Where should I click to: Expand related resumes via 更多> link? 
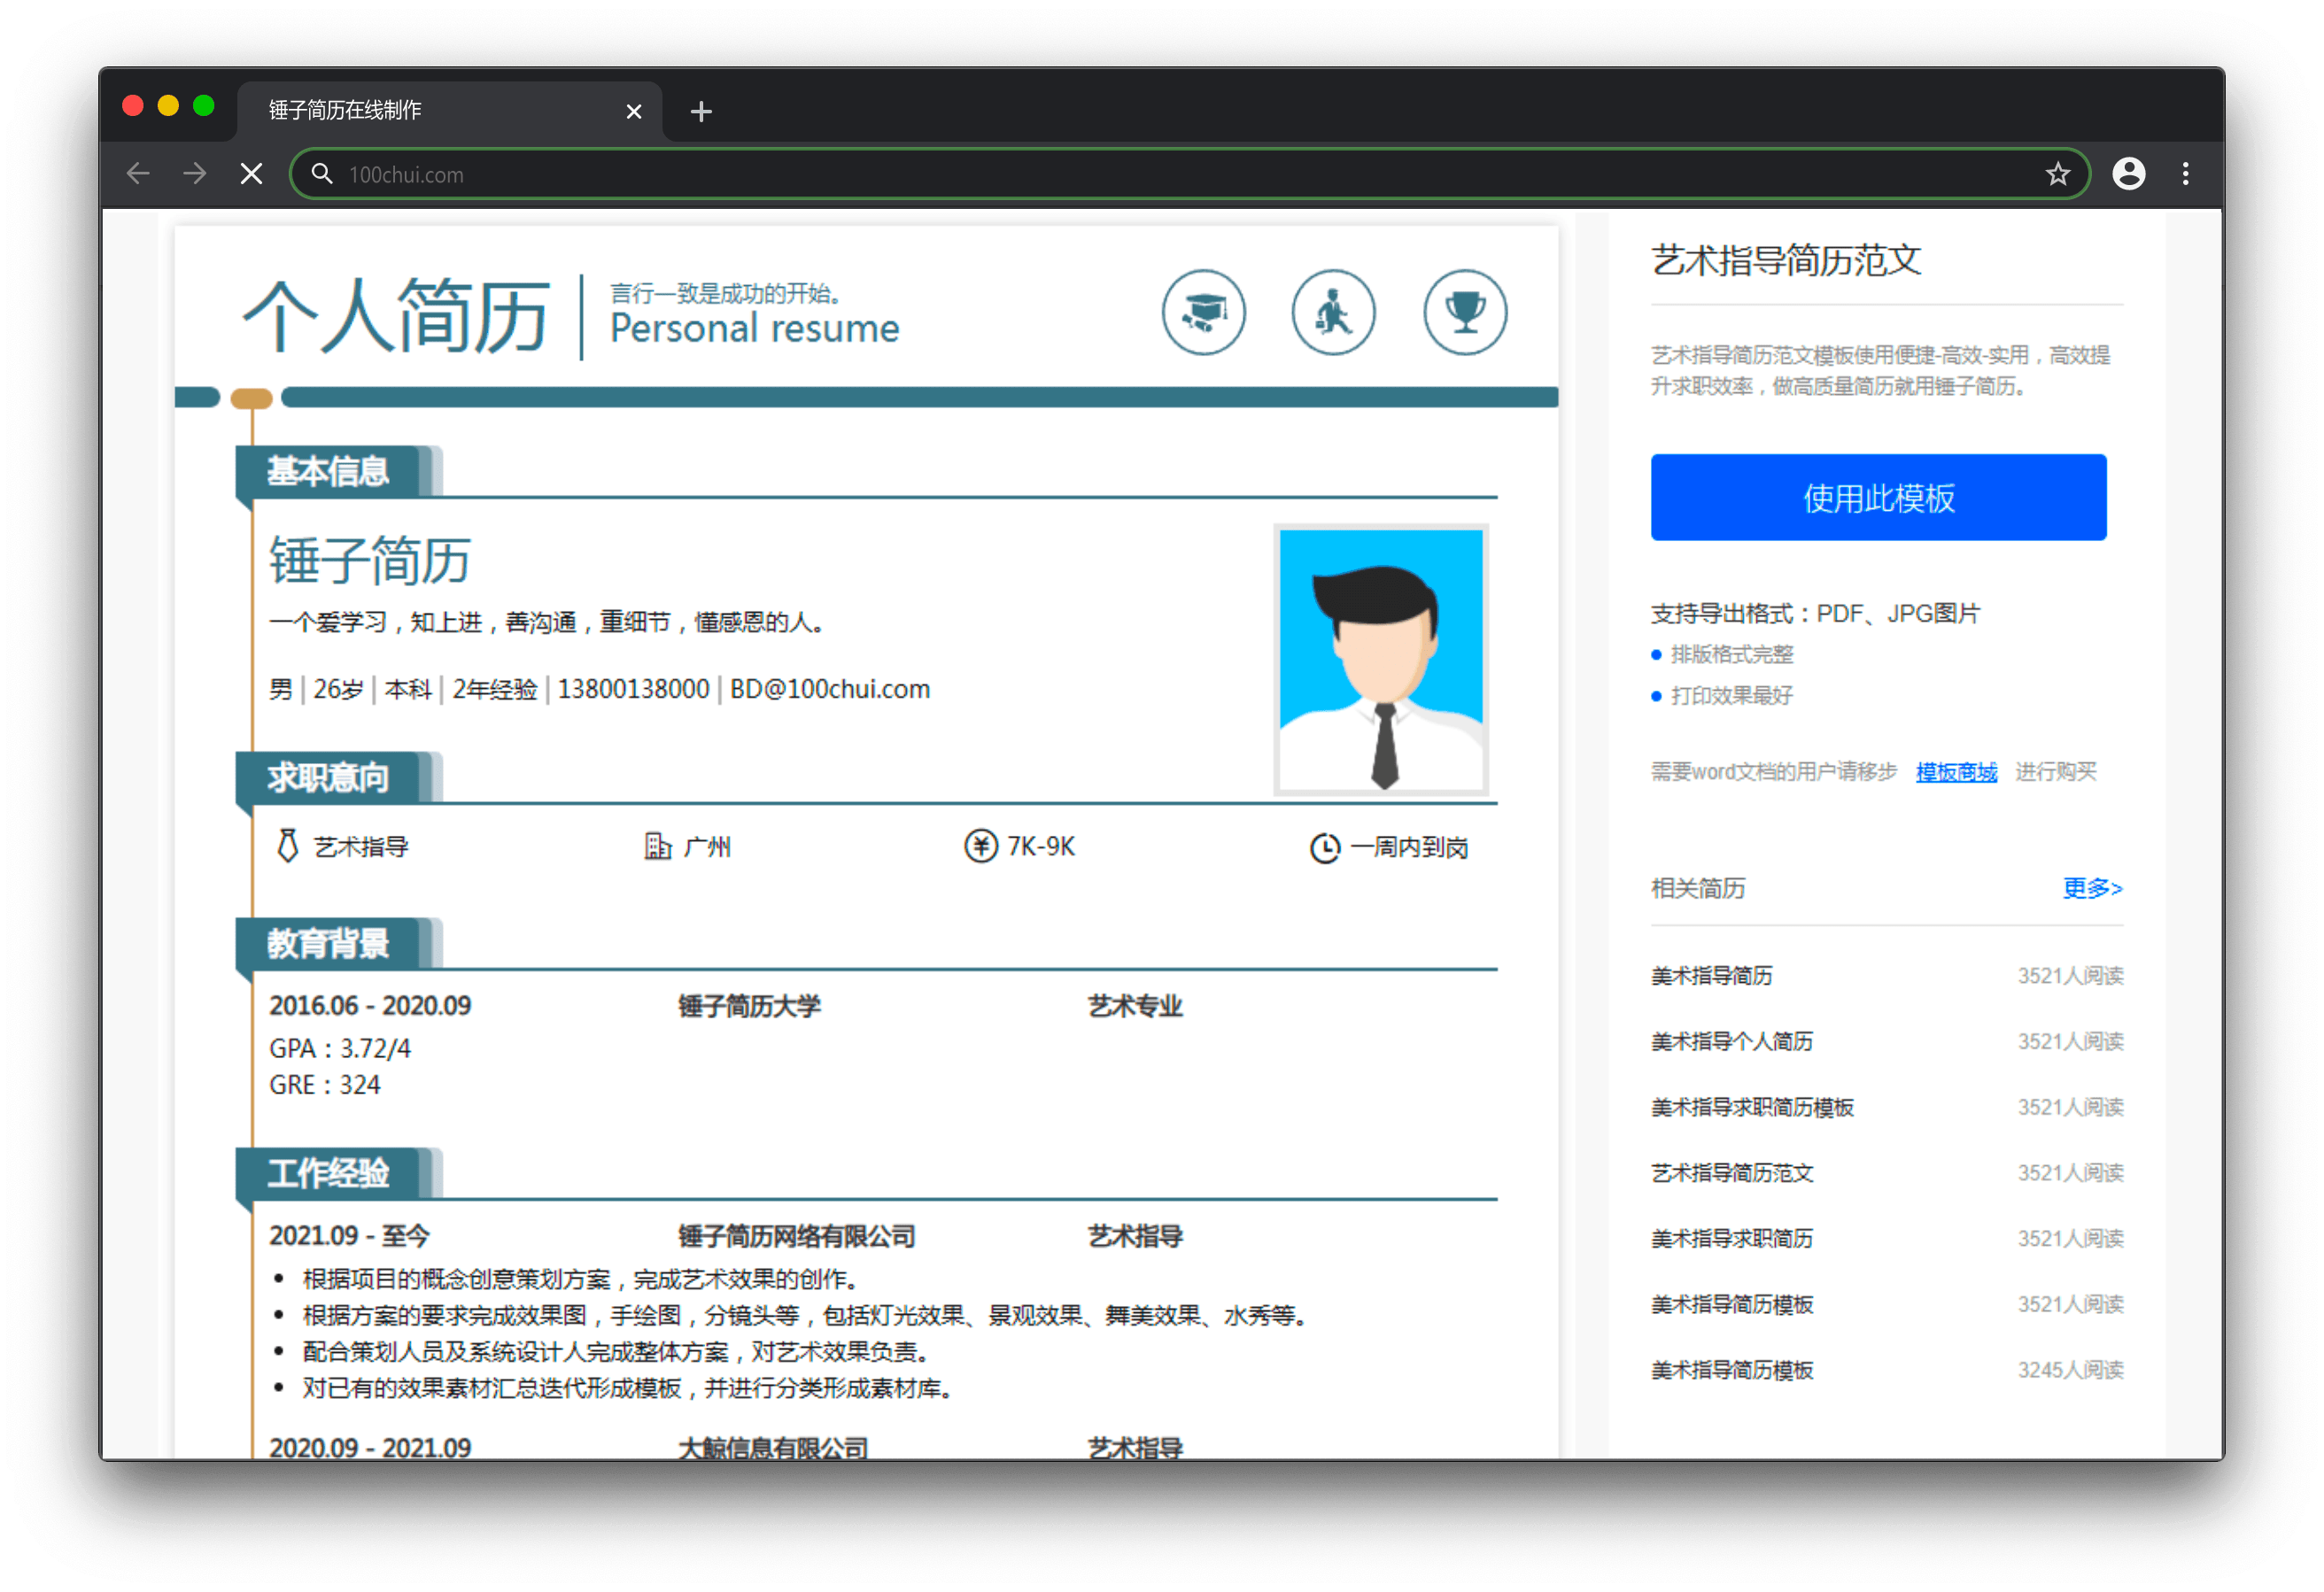(2092, 888)
